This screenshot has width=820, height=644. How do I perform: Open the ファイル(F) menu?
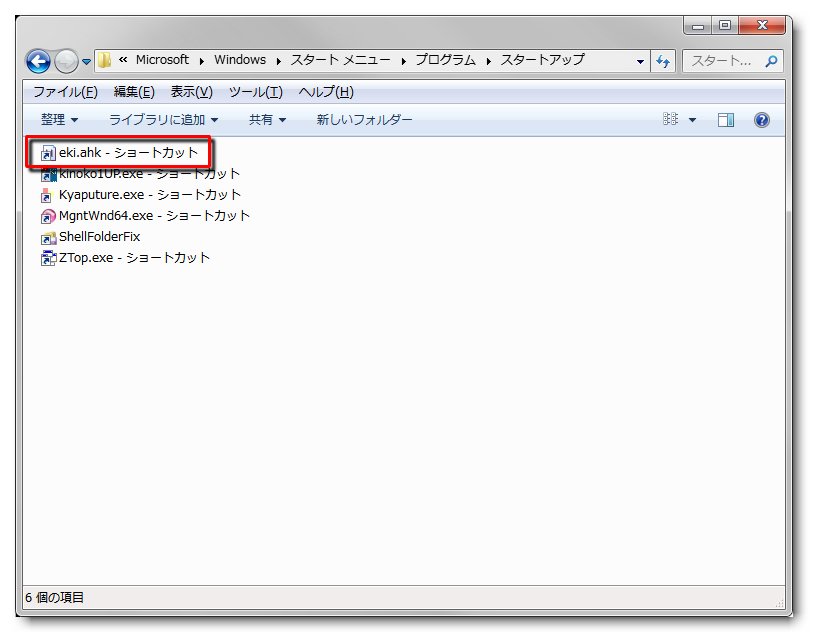[65, 92]
